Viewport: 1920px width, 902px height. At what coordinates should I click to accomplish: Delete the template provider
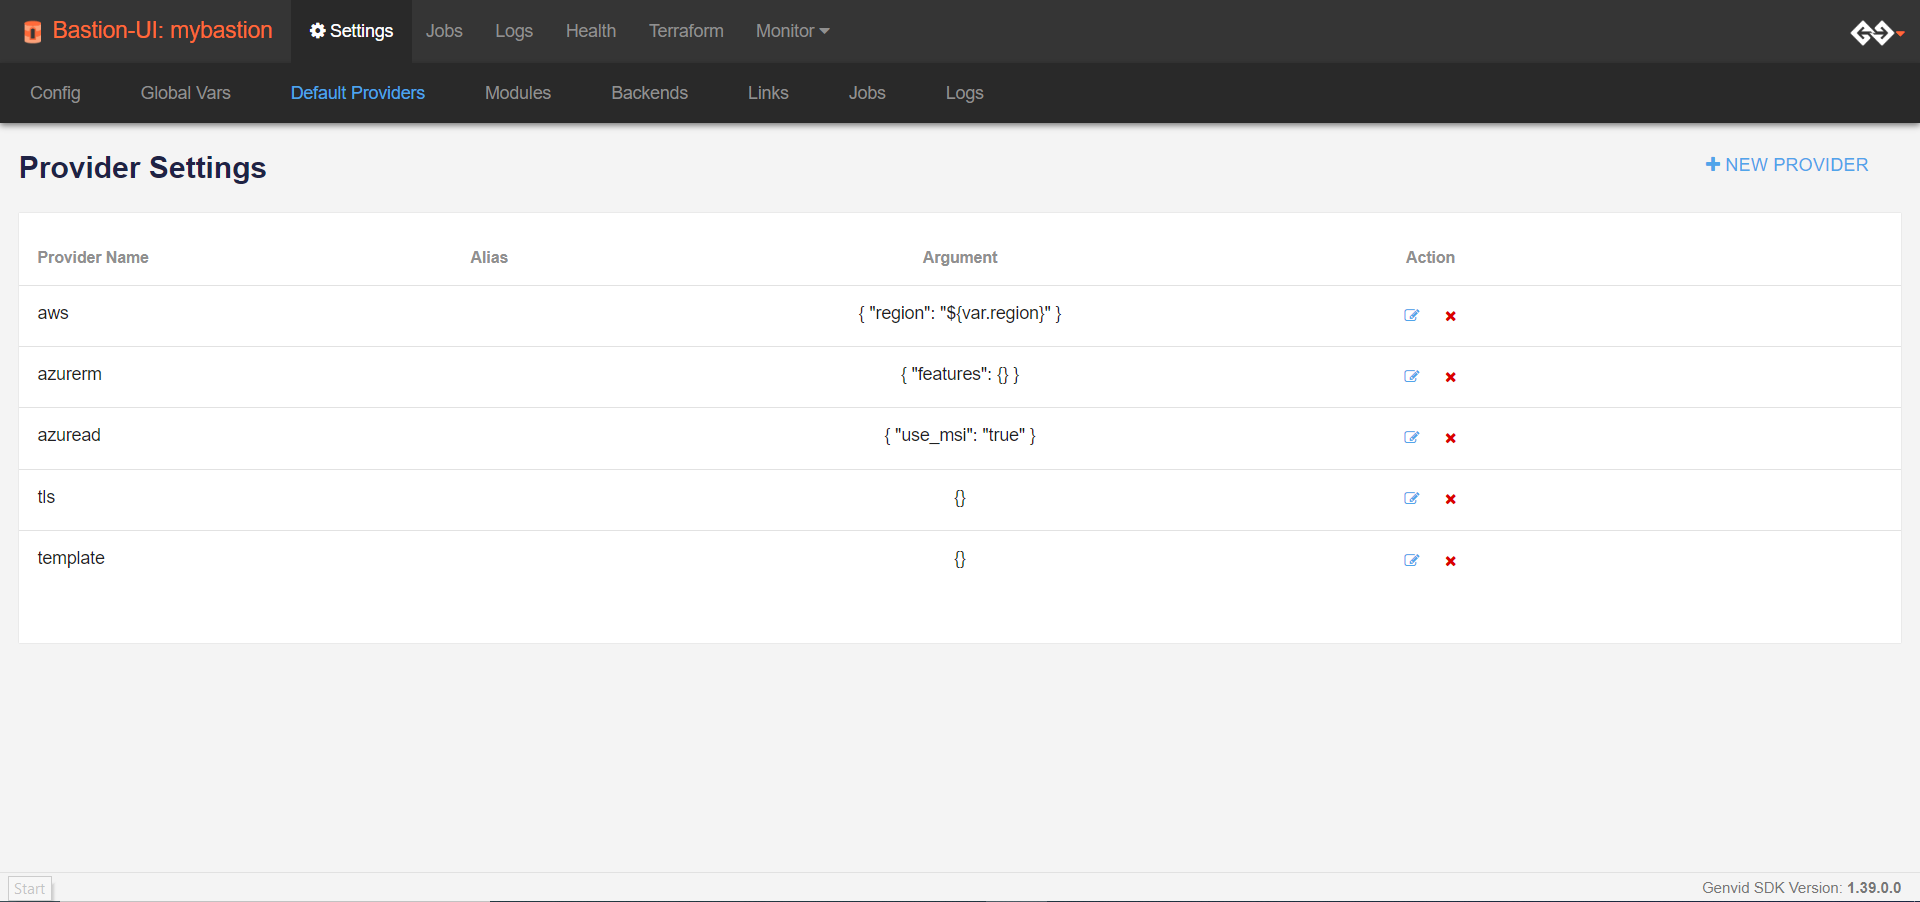point(1450,561)
